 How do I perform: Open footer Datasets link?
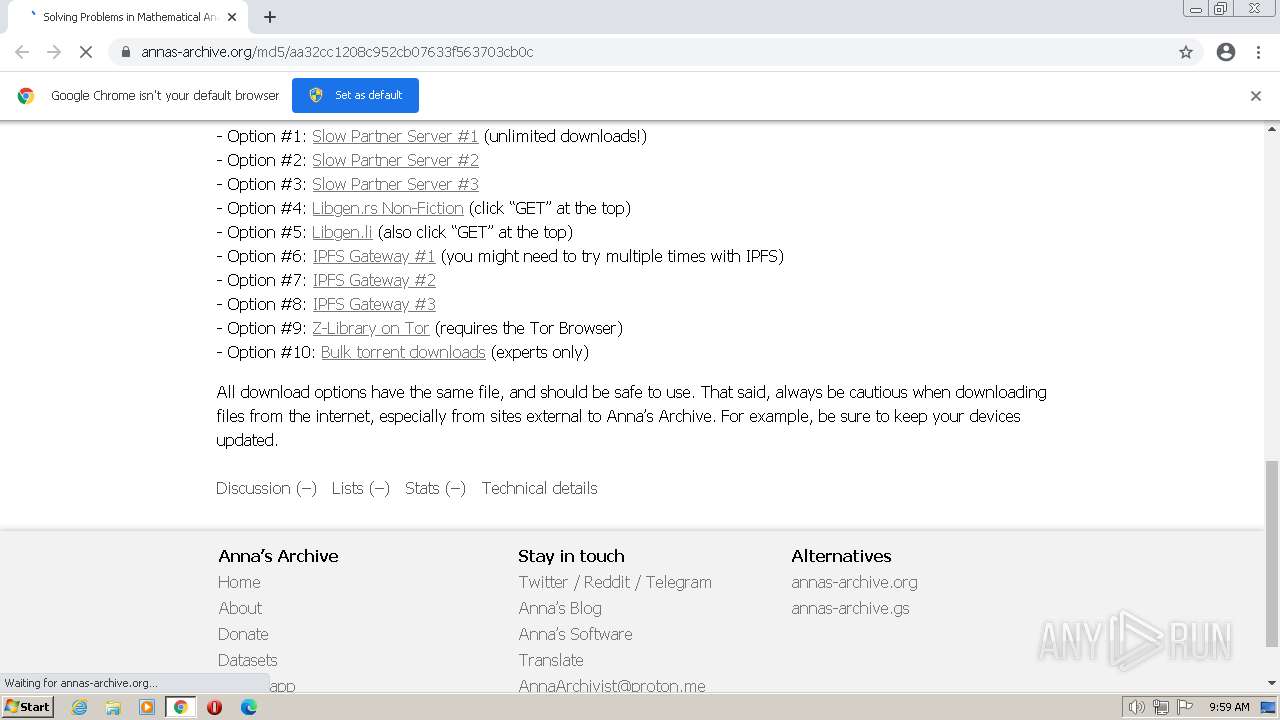point(248,660)
